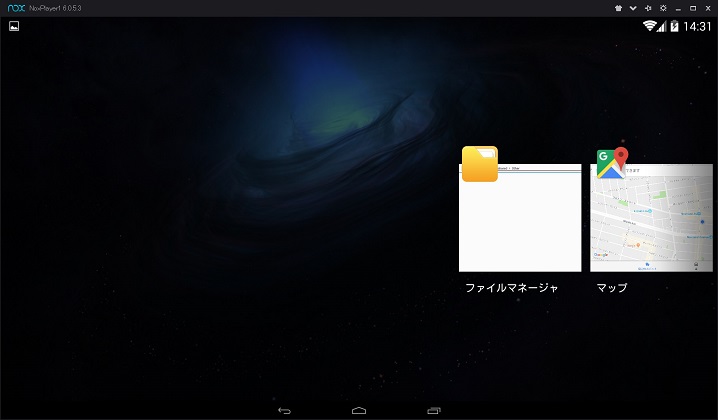Click the マップ text label
This screenshot has height=420, width=718.
coord(611,288)
